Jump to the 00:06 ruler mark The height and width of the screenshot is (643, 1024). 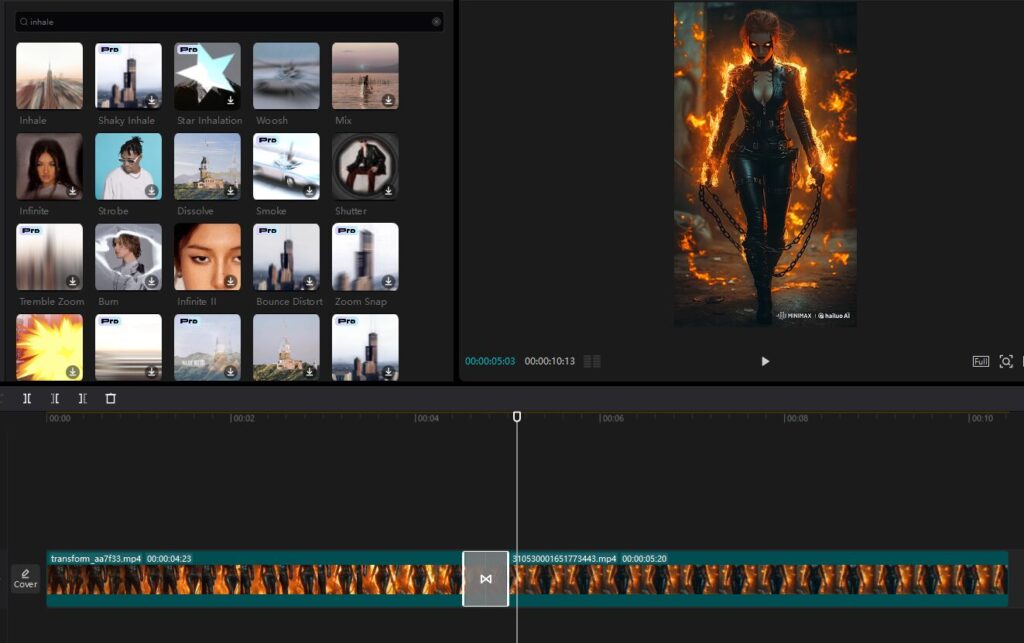pos(613,418)
